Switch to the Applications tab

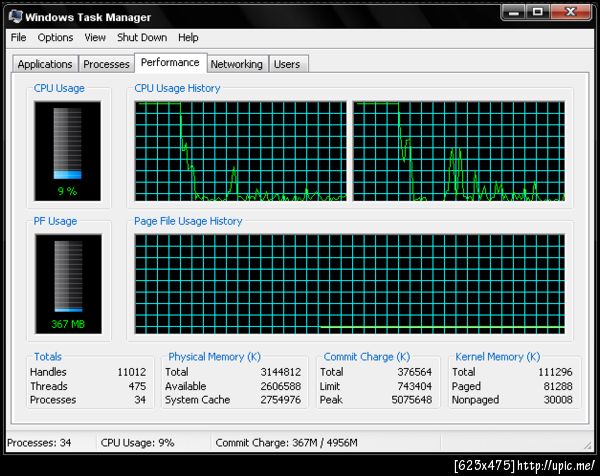45,64
